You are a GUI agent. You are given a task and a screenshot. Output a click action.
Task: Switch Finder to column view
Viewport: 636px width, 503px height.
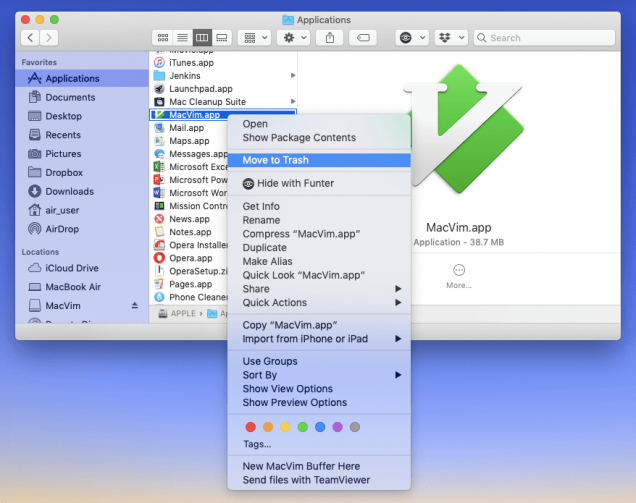pos(202,38)
